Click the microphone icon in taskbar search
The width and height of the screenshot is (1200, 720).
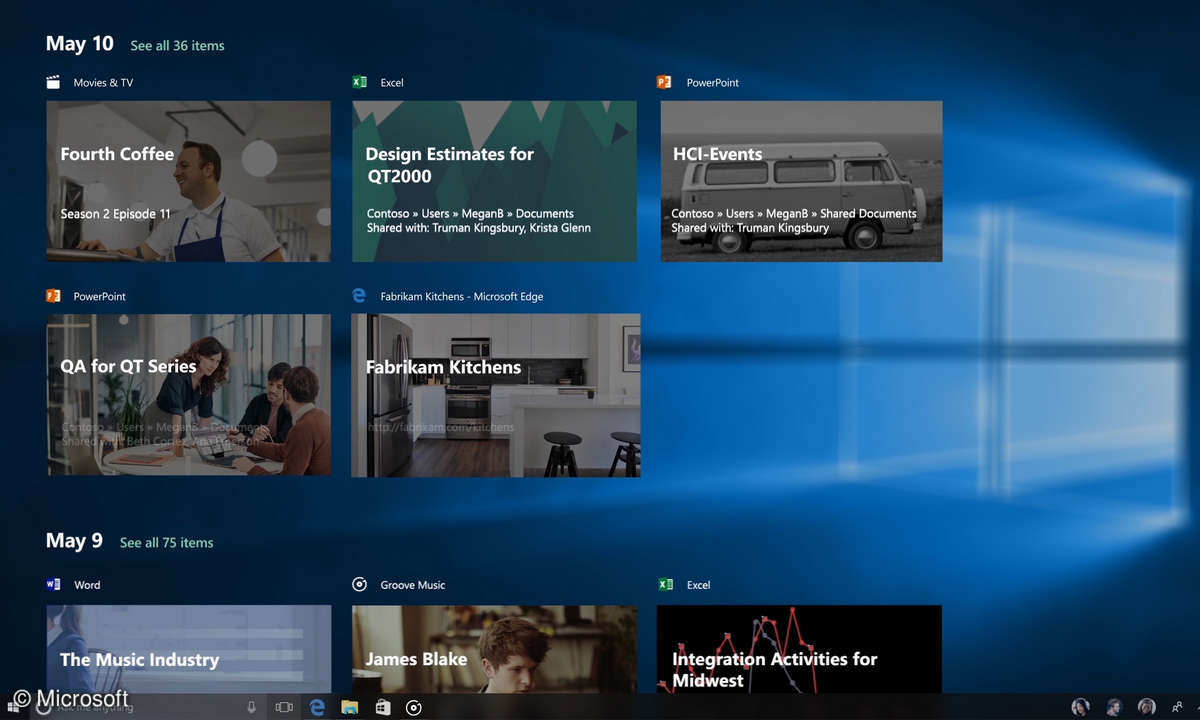point(251,707)
